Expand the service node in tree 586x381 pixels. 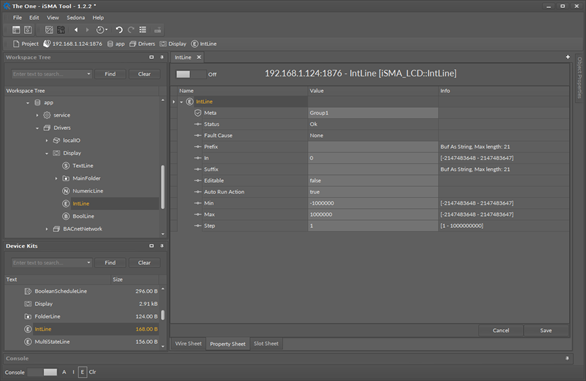coord(37,115)
